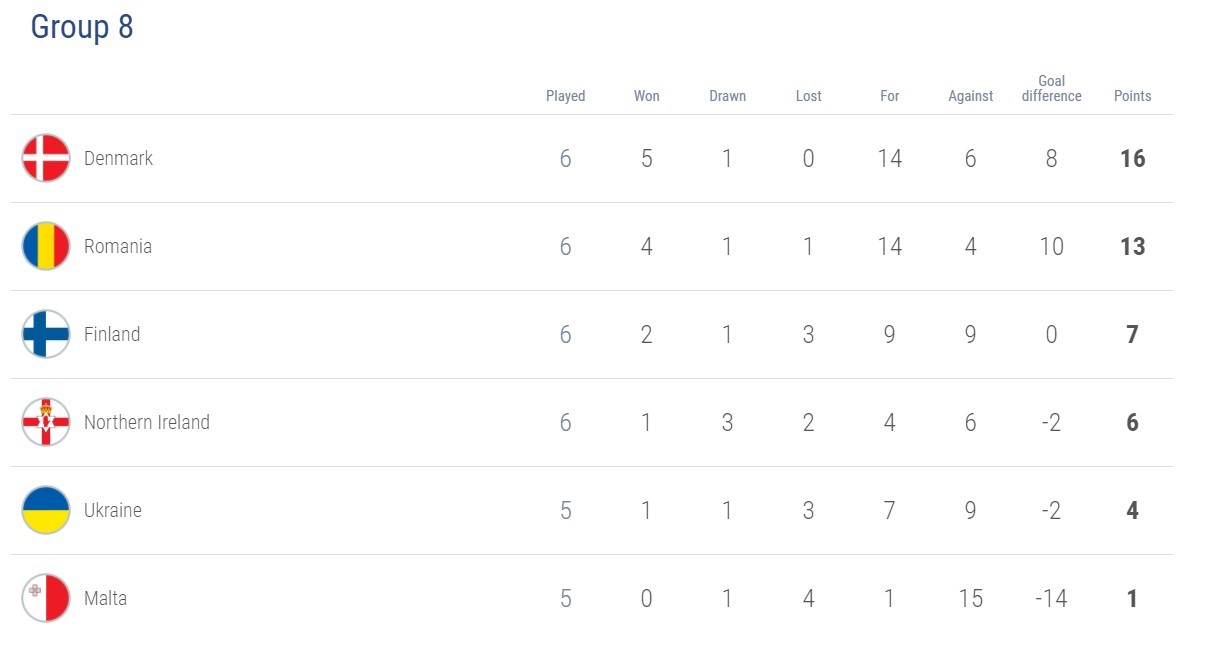
Task: Select the Northern Ireland team name
Action: pos(147,422)
